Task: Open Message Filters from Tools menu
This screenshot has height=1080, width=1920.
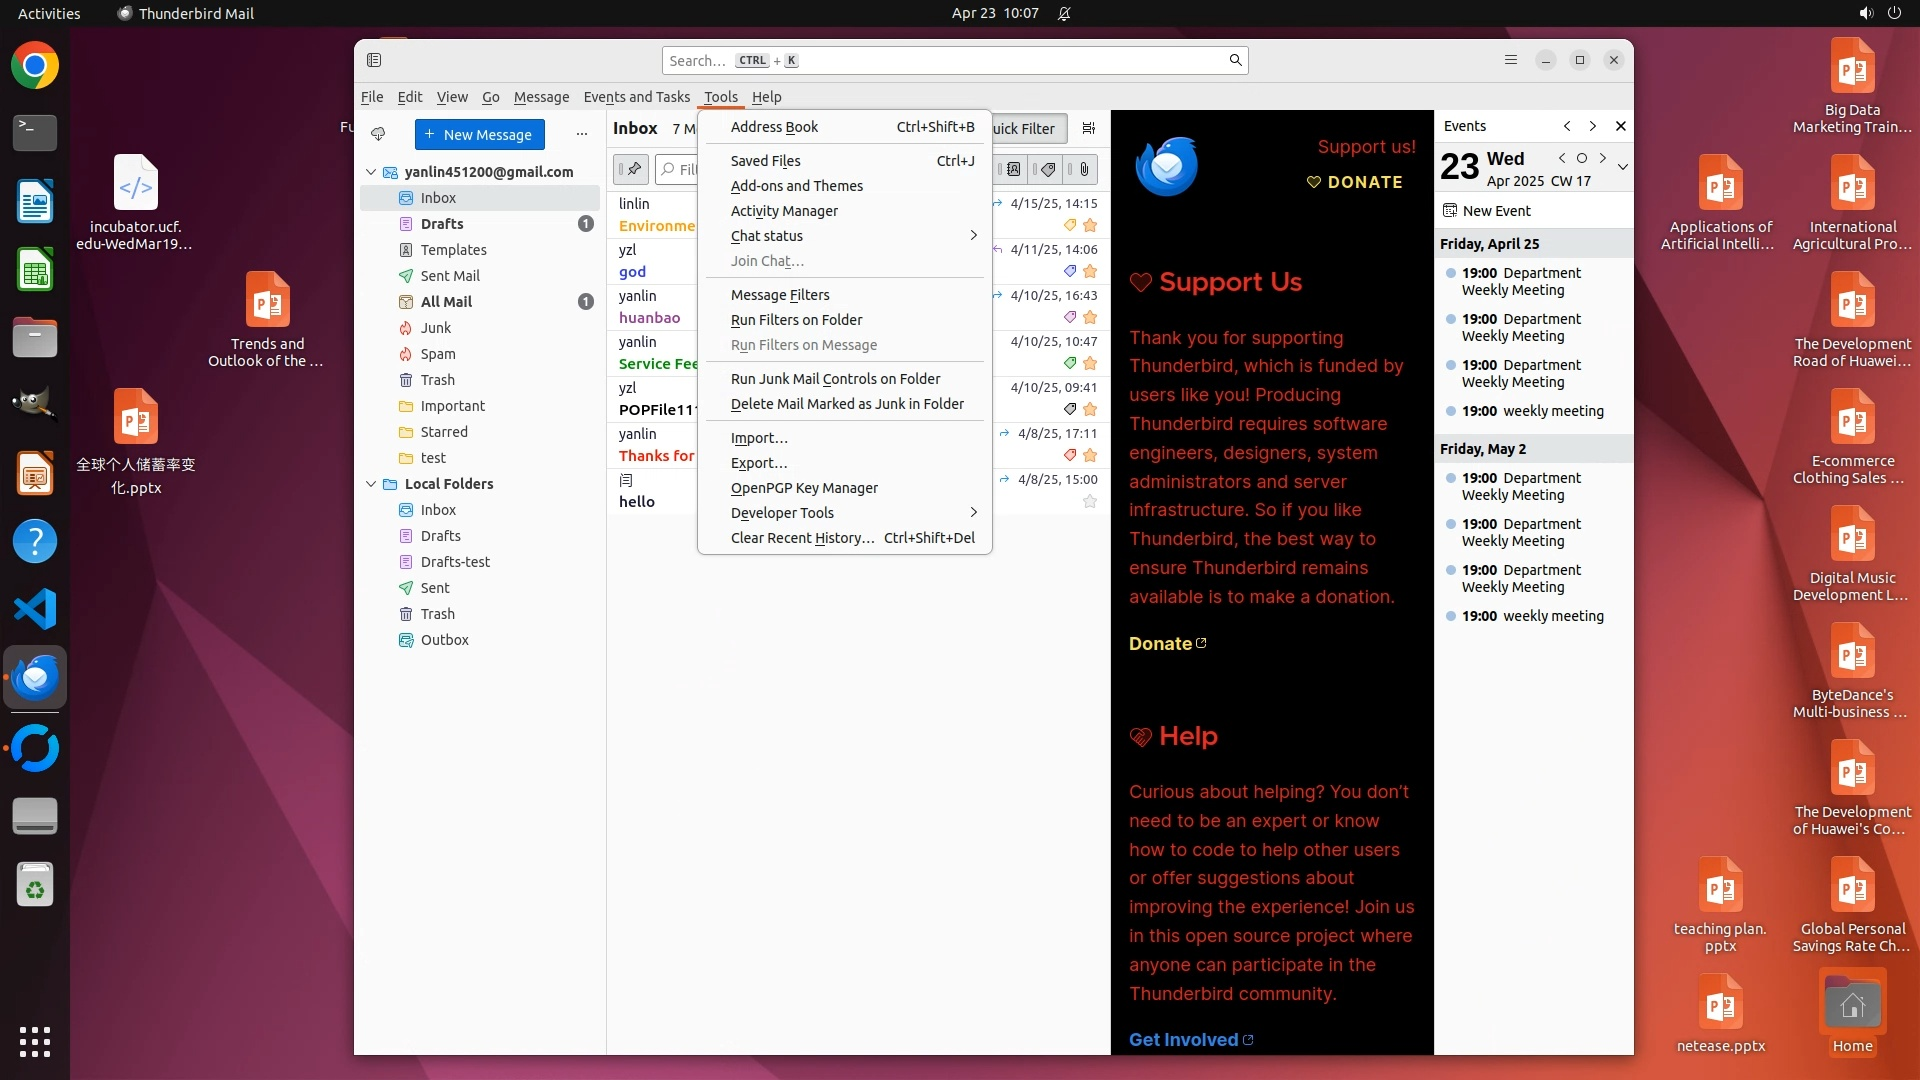Action: [x=780, y=295]
